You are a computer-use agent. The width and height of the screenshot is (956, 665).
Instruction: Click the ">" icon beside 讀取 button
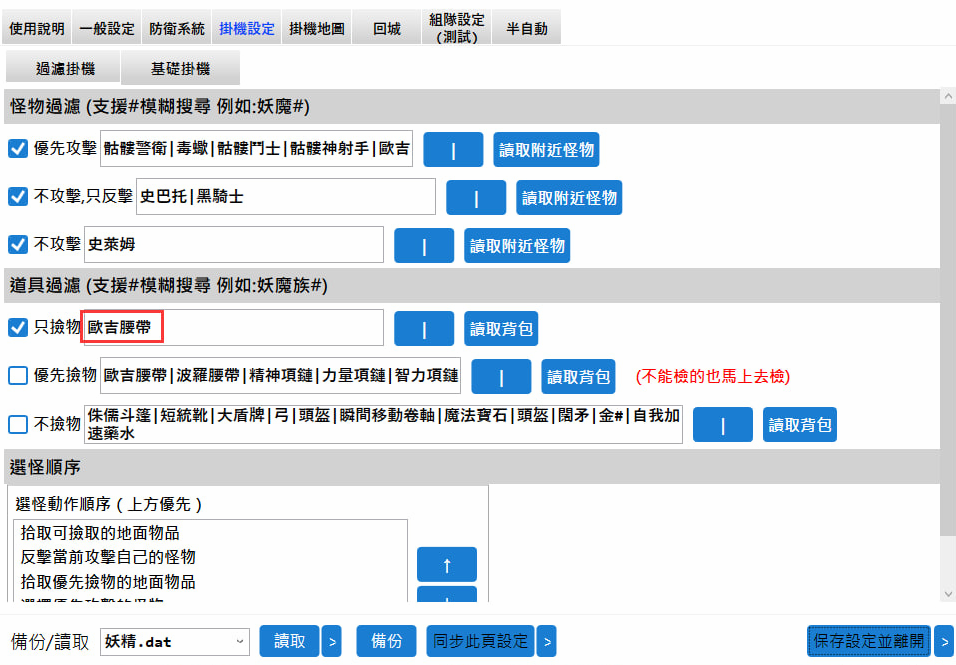pos(332,641)
